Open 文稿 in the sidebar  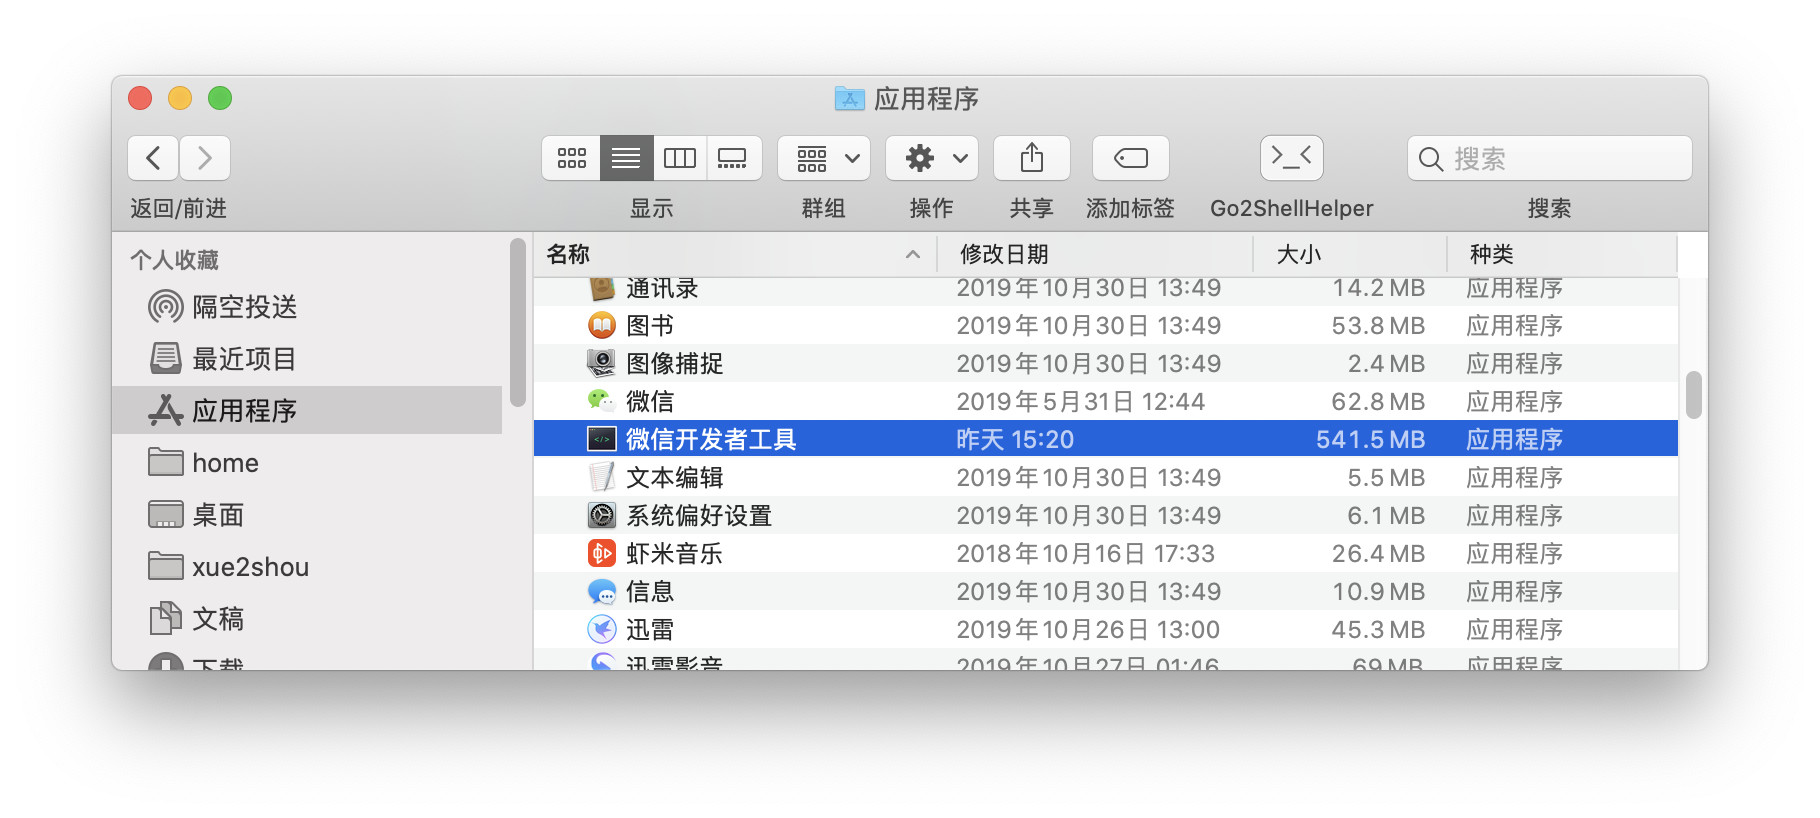307,619
